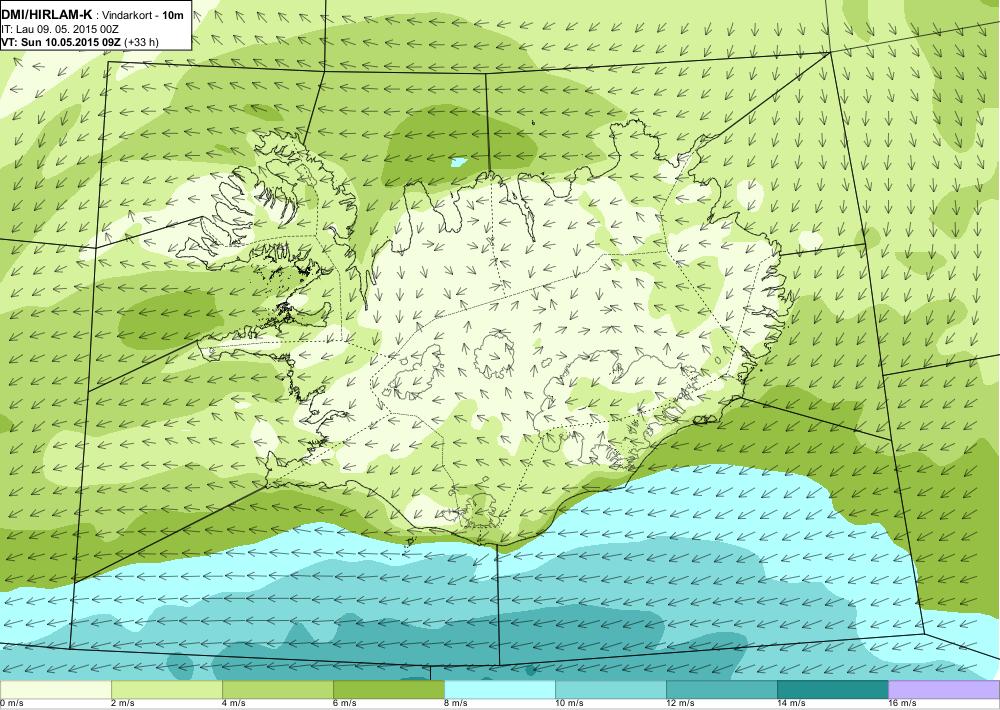Click the purple 16 m/s legend swatch
This screenshot has height=710, width=1000.
(944, 690)
